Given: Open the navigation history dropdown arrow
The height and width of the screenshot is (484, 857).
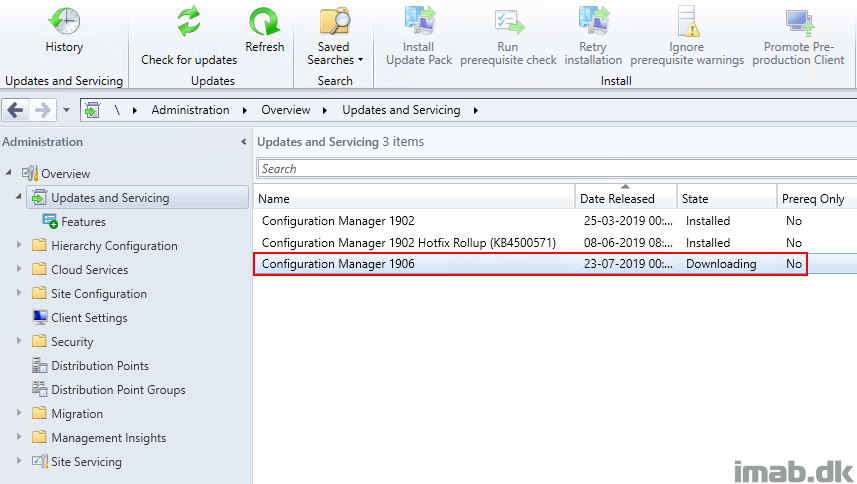Looking at the screenshot, I should click(66, 110).
